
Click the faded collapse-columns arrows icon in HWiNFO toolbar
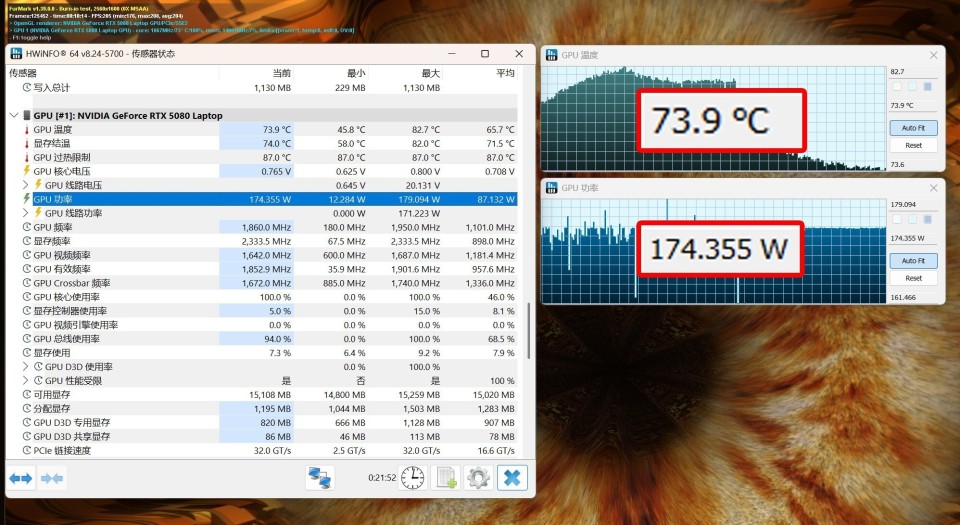[x=51, y=478]
